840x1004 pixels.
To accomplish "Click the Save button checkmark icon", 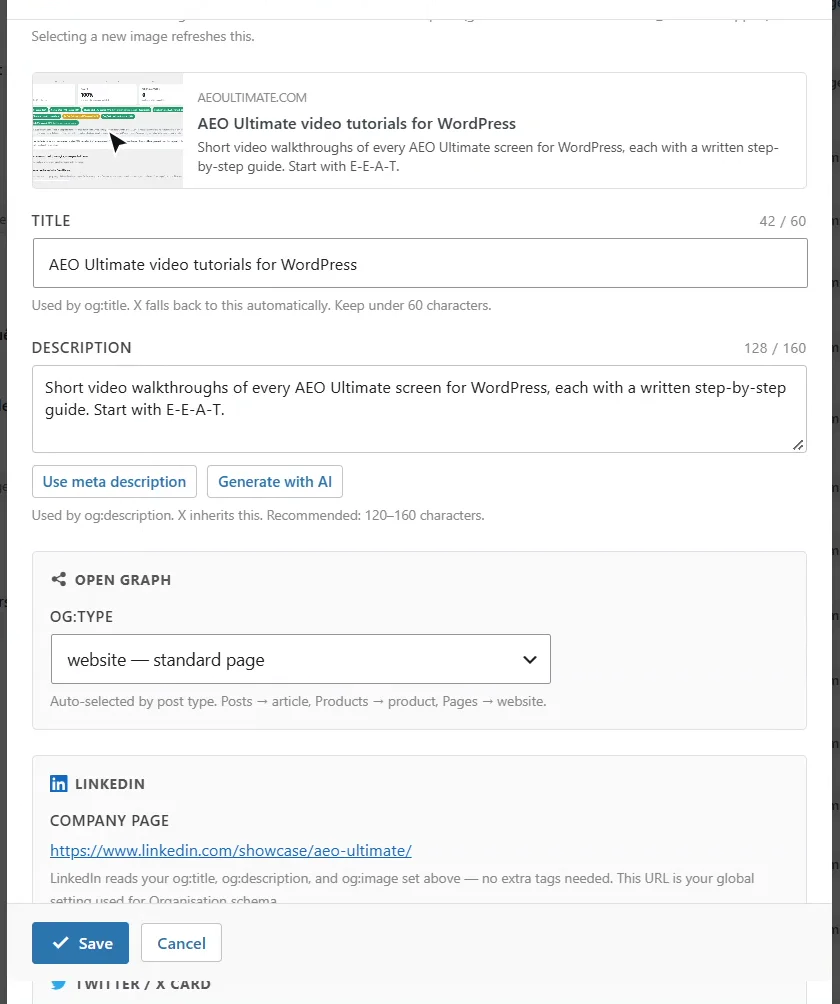I will coord(60,943).
